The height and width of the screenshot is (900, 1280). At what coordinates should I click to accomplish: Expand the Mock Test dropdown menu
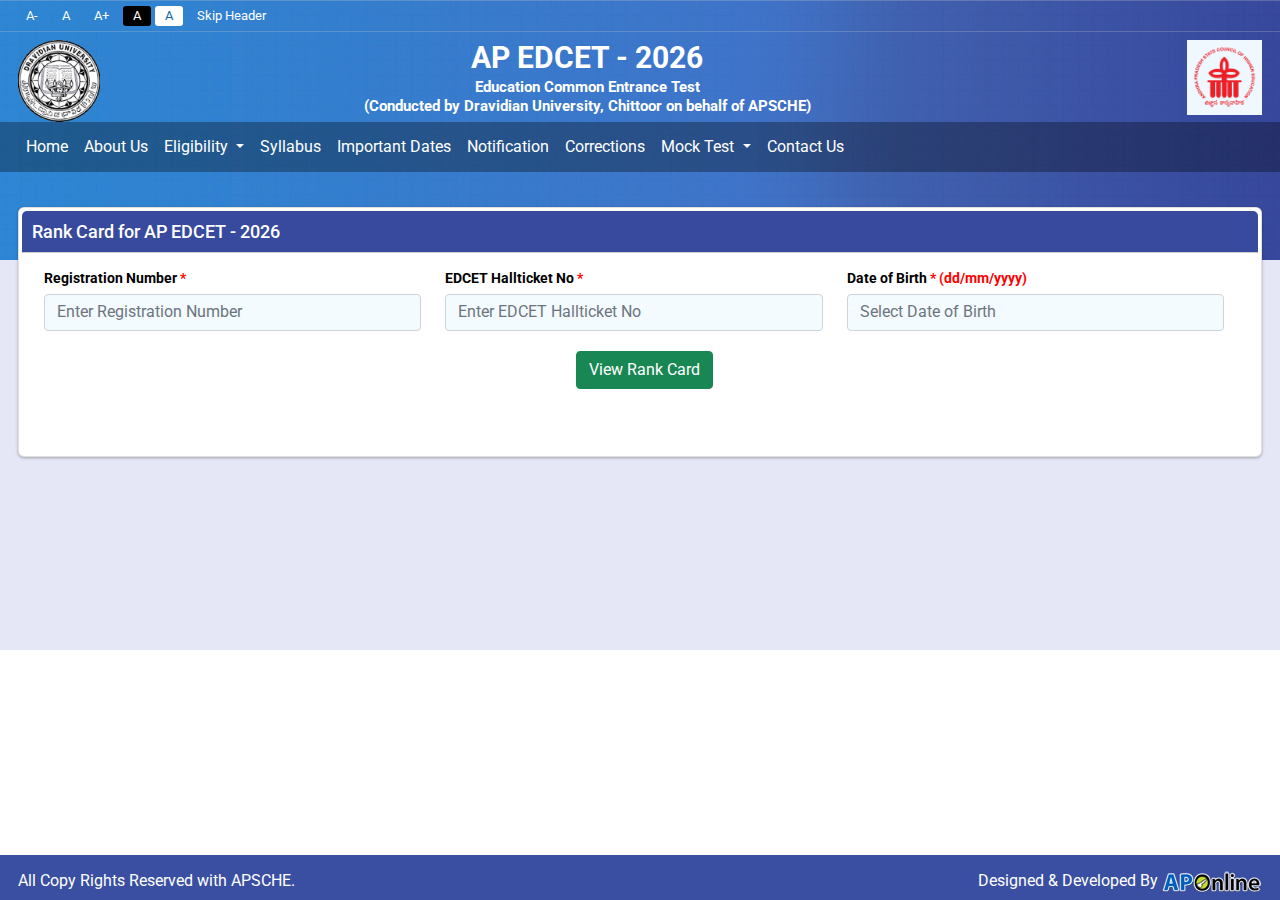[706, 147]
